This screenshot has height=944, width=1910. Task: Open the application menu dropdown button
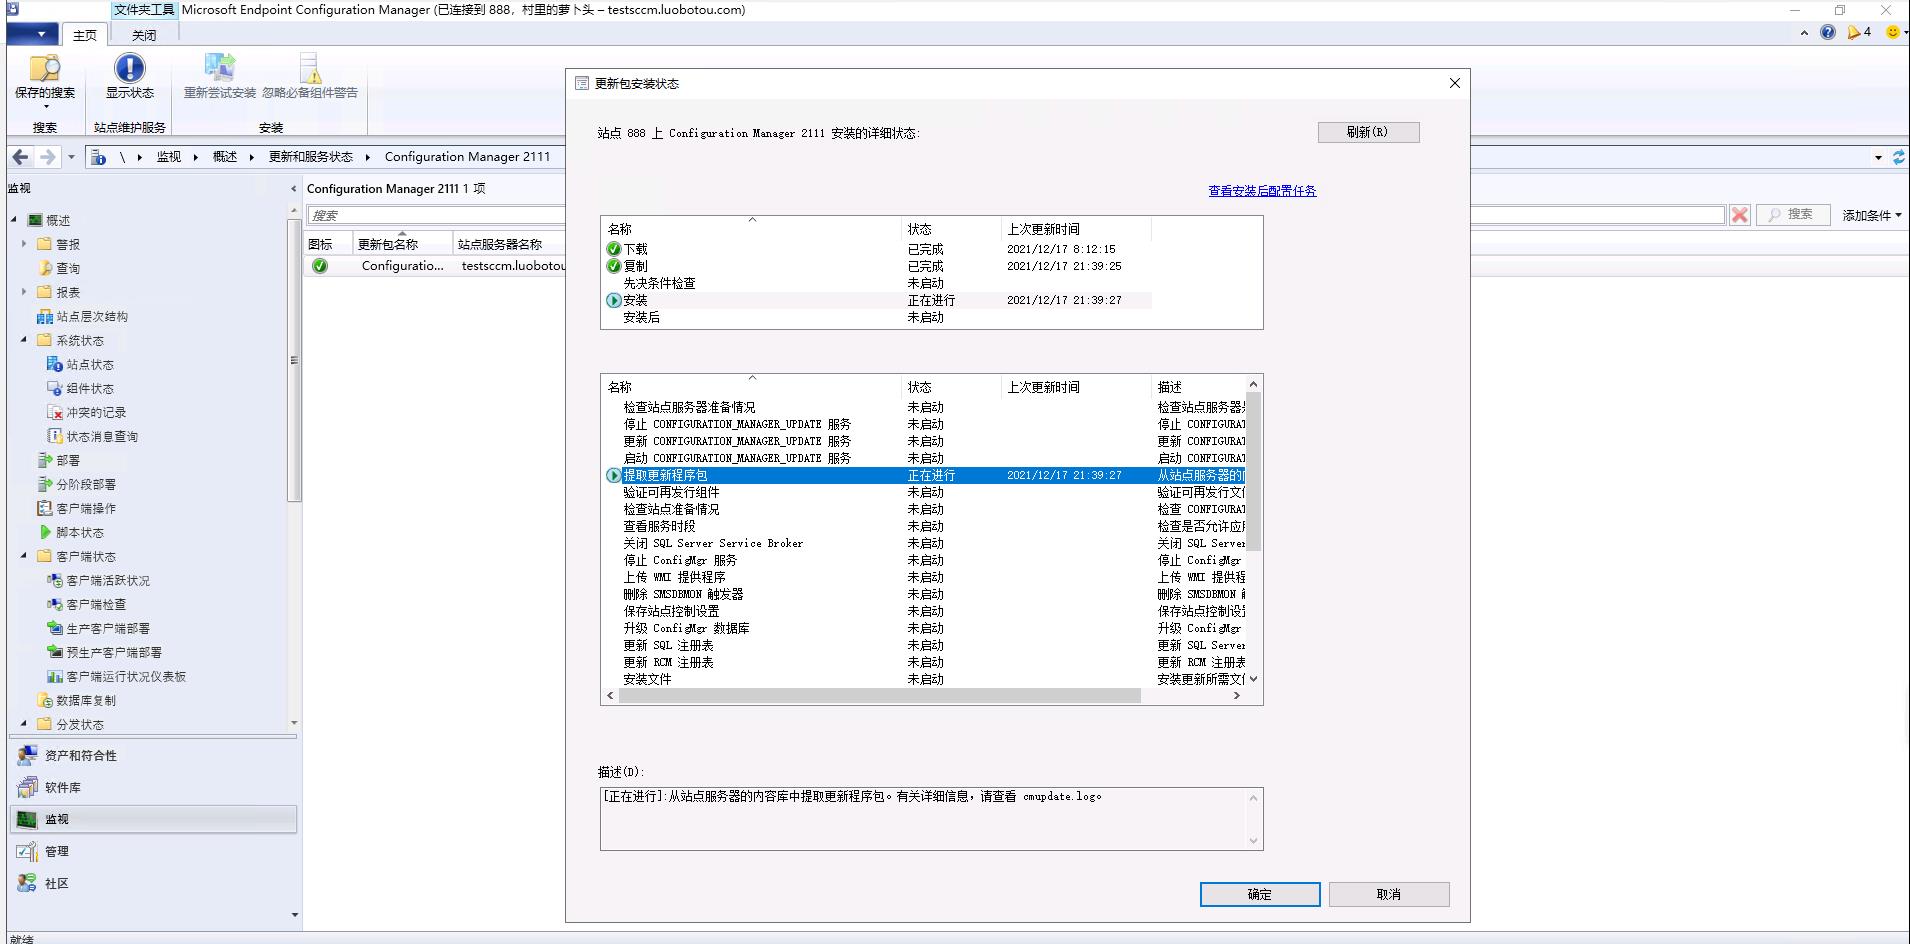35,34
